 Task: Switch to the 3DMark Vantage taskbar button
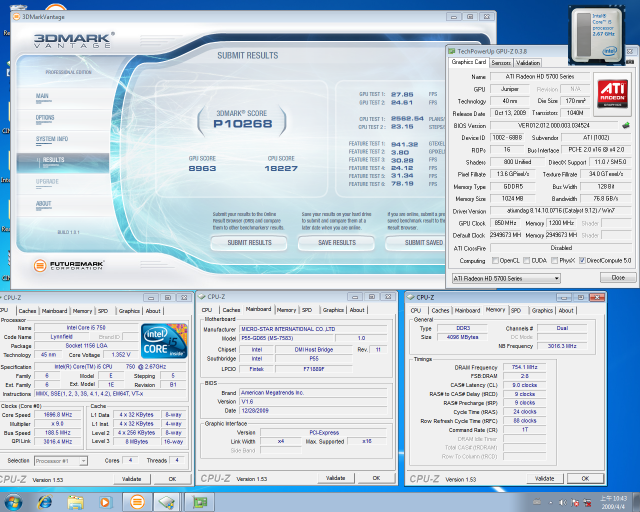pos(138,502)
